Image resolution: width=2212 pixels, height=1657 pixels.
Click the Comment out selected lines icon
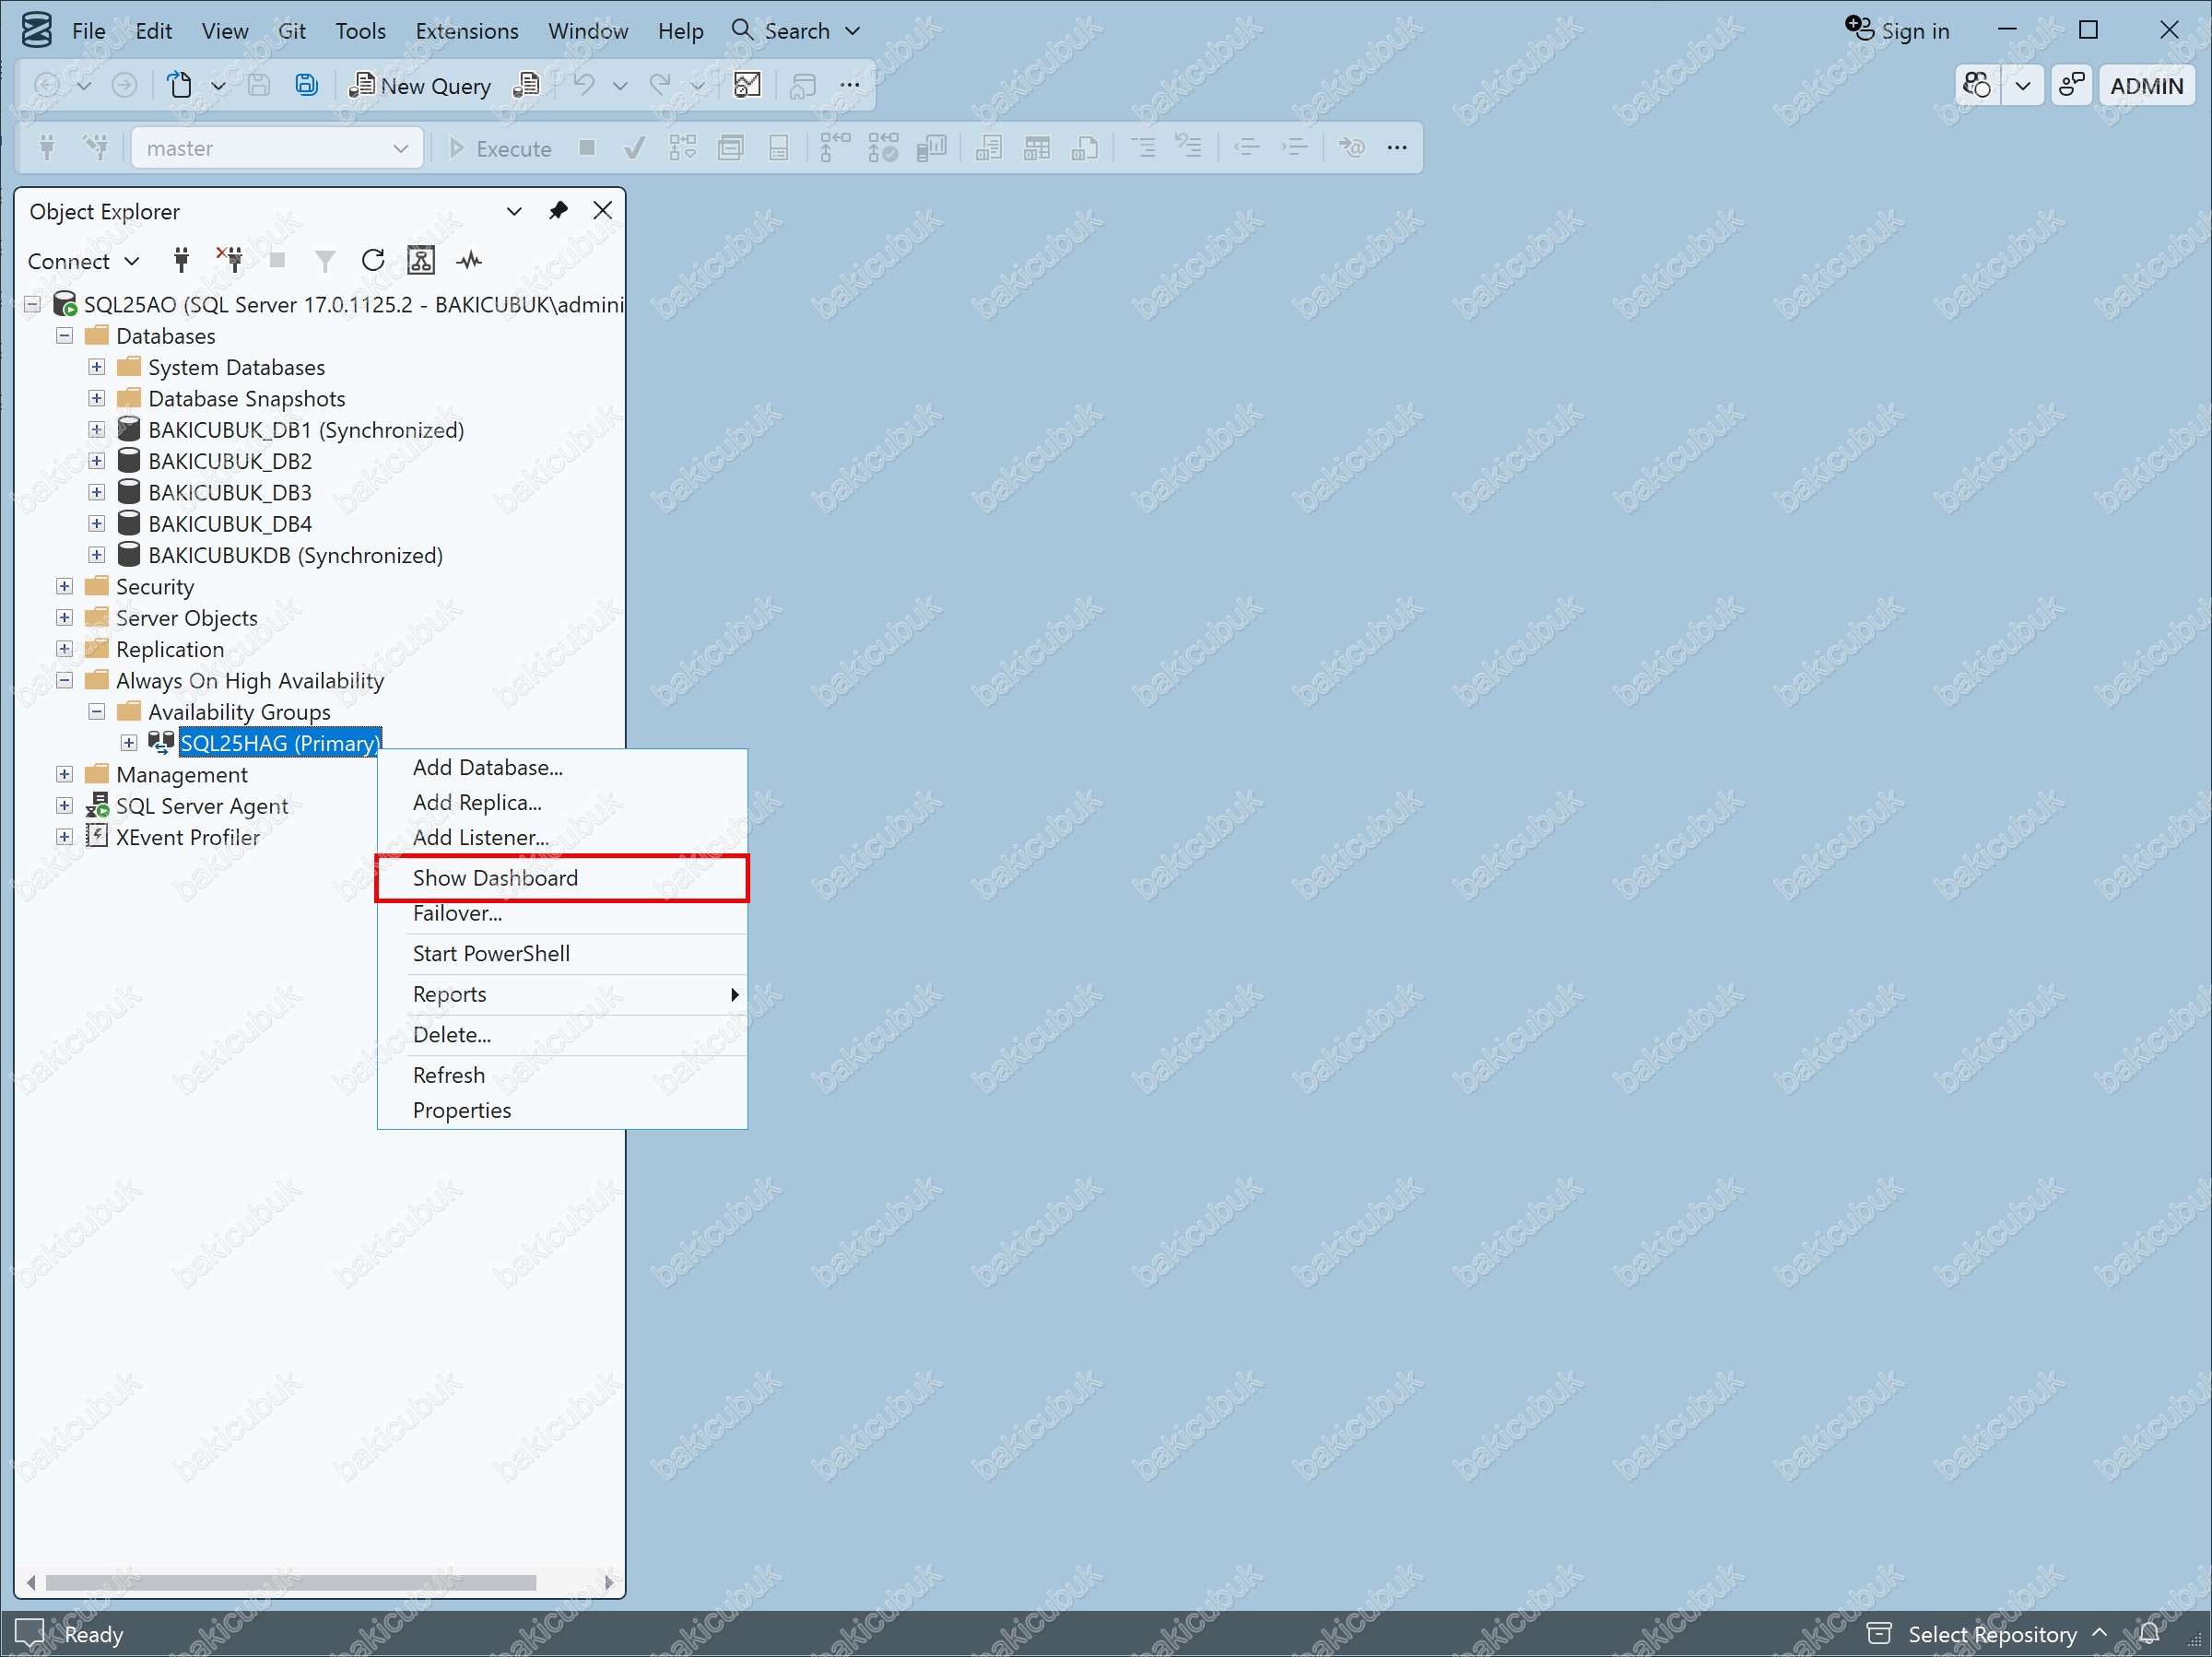pyautogui.click(x=1143, y=148)
